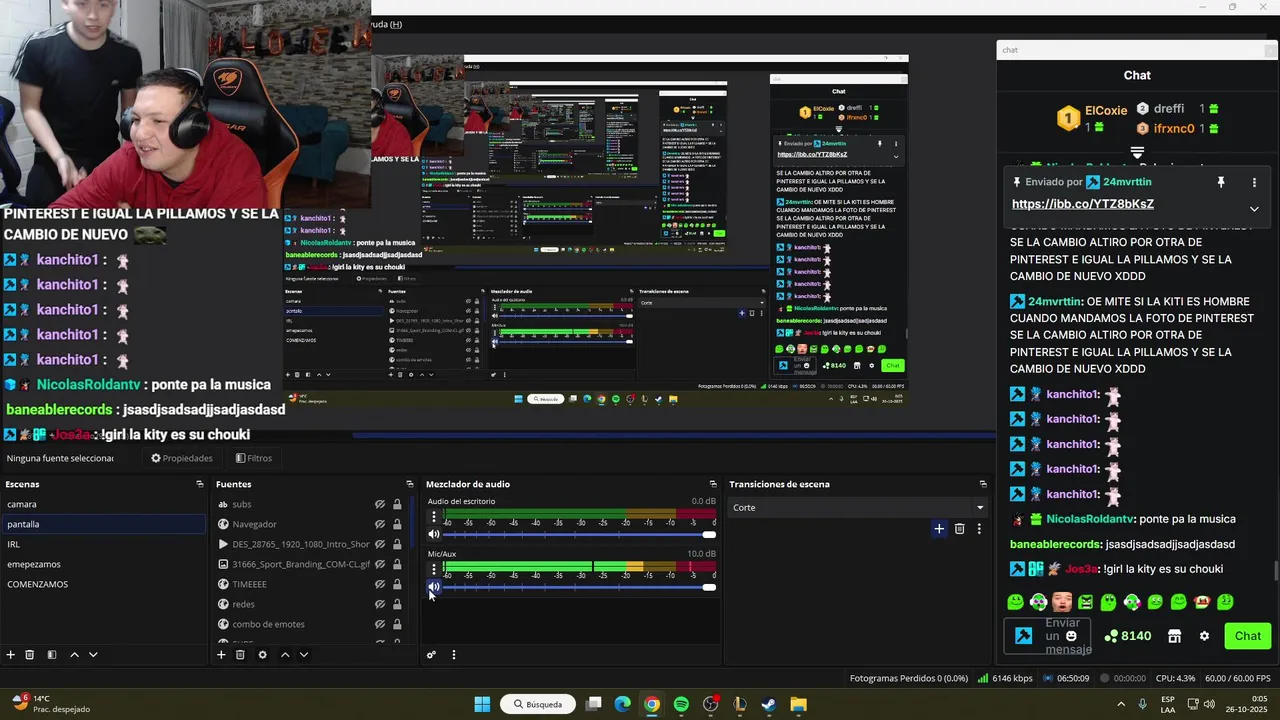Adjust Audio del escritorio volume slider
The image size is (1280, 720).
click(579, 534)
